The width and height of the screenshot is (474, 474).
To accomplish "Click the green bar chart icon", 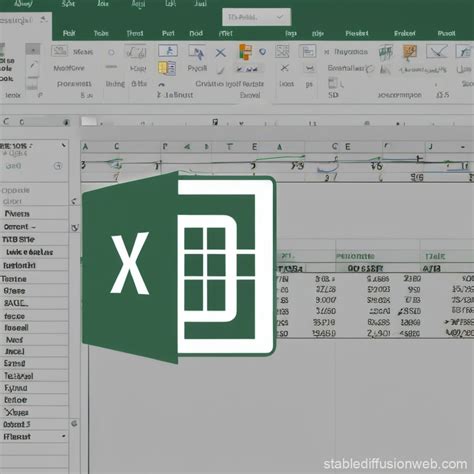I will (x=385, y=53).
